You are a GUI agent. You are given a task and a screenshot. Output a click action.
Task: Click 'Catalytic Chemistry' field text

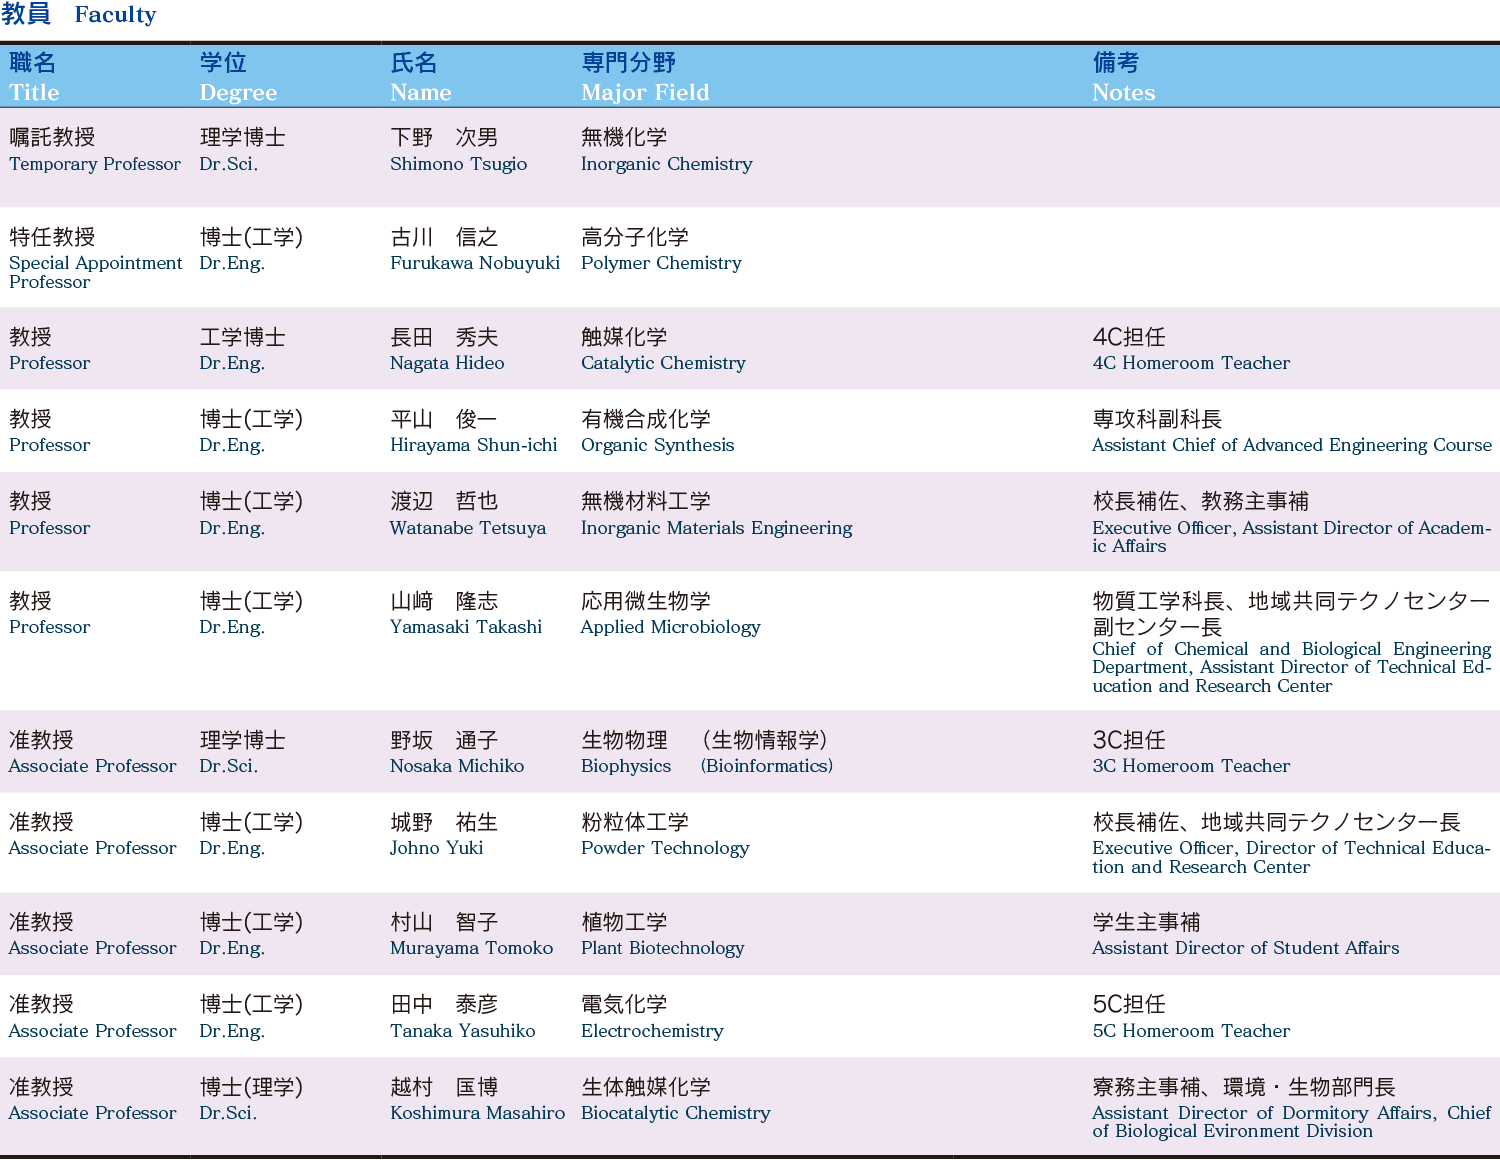[x=663, y=363]
